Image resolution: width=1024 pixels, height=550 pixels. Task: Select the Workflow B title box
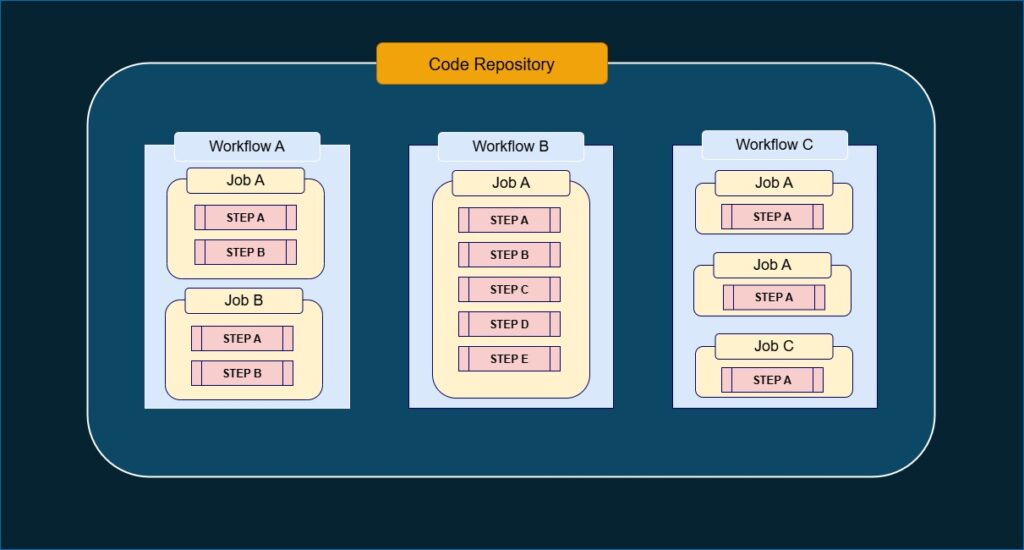click(x=511, y=146)
